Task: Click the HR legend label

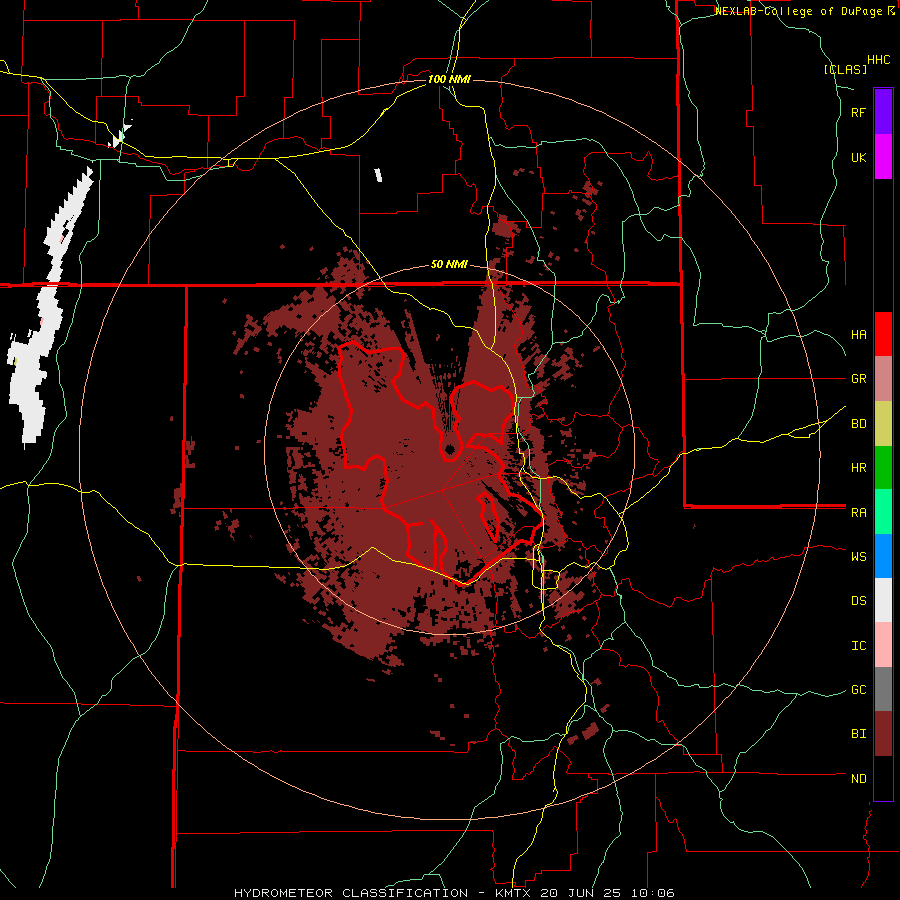Action: point(858,468)
